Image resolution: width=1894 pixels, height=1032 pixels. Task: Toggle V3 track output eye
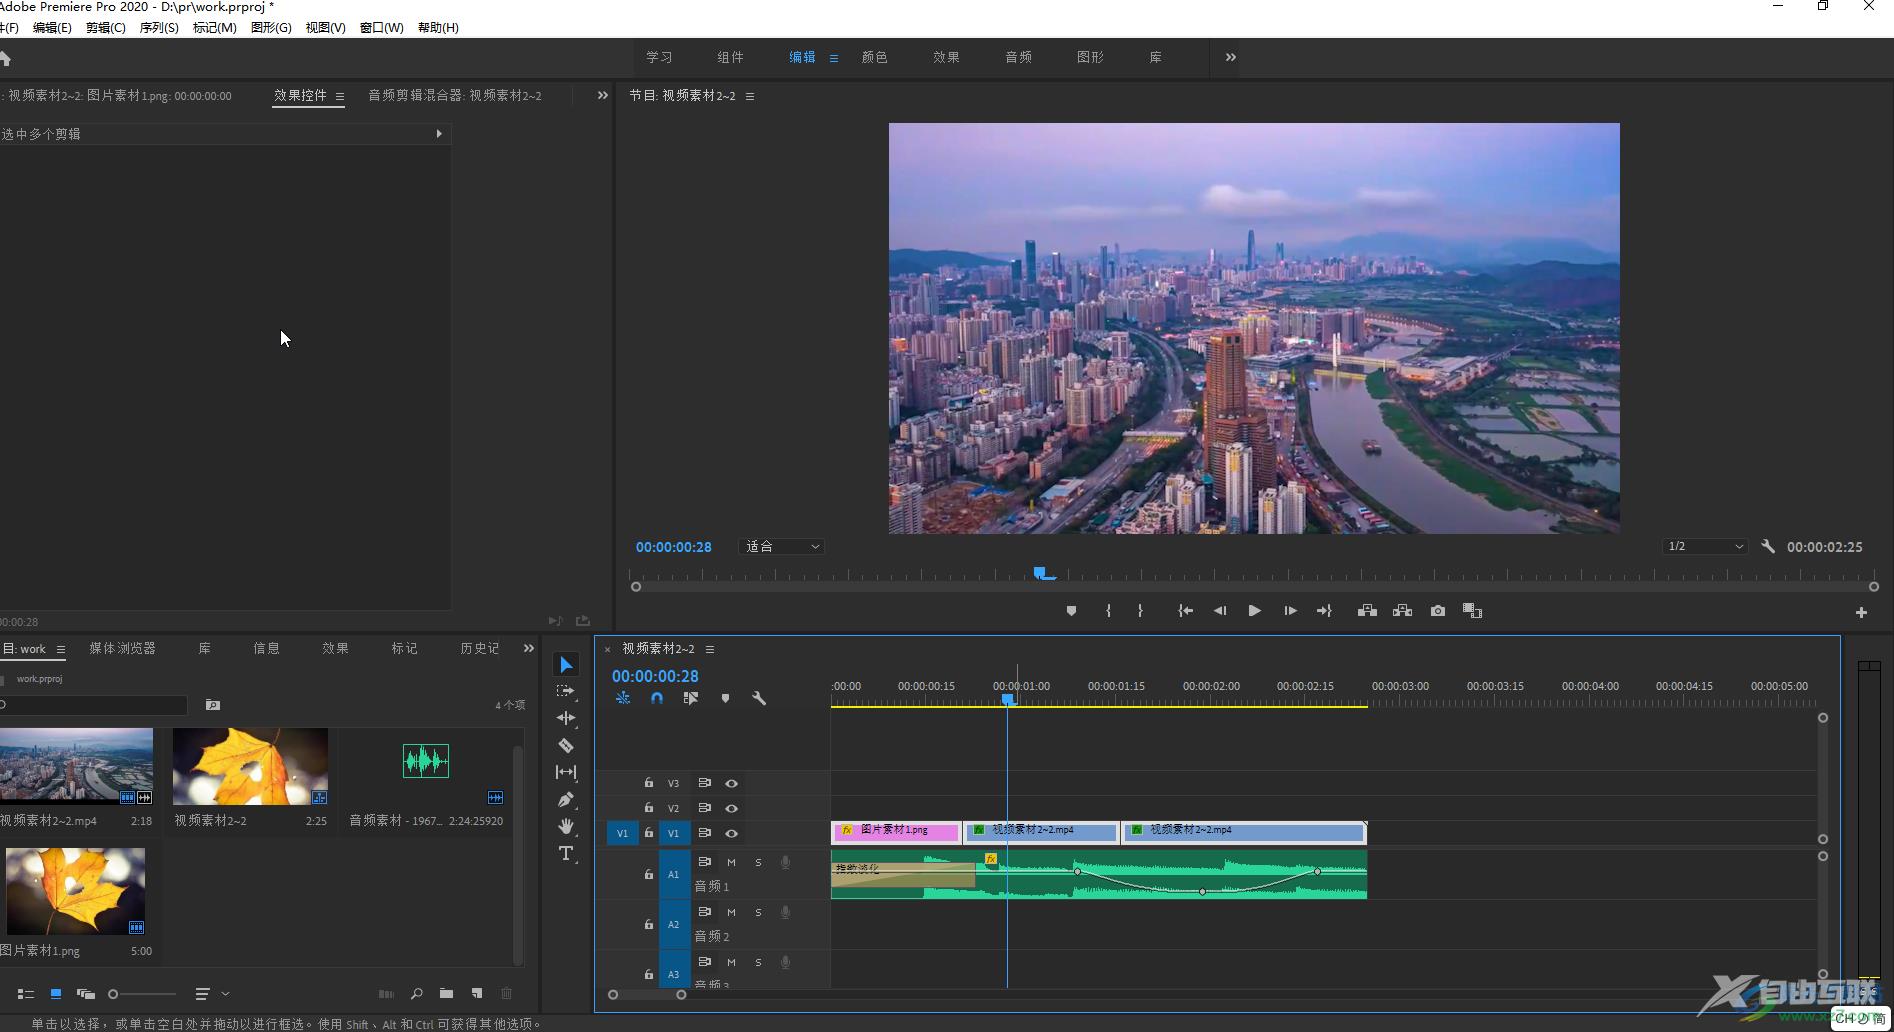coord(731,784)
